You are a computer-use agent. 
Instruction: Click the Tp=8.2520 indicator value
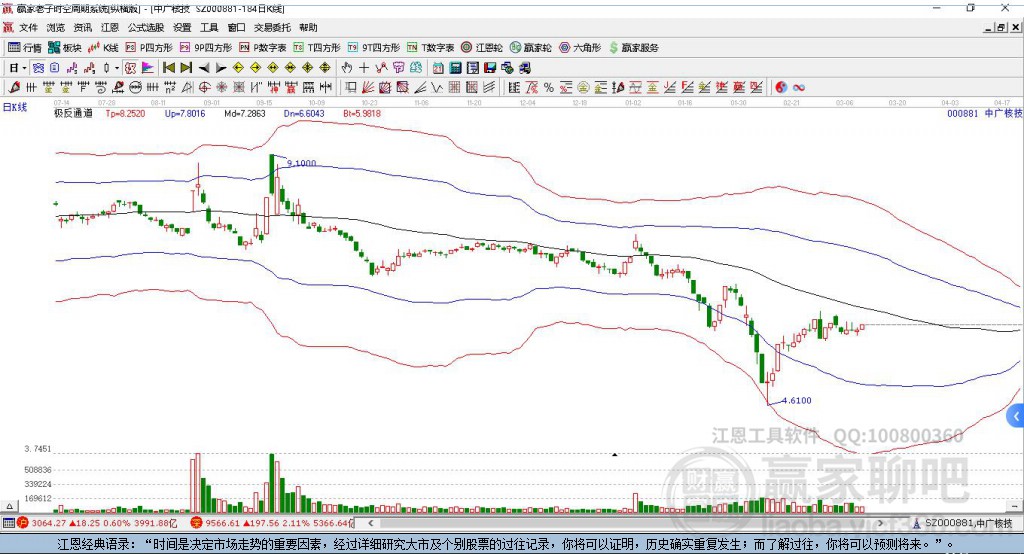click(125, 114)
